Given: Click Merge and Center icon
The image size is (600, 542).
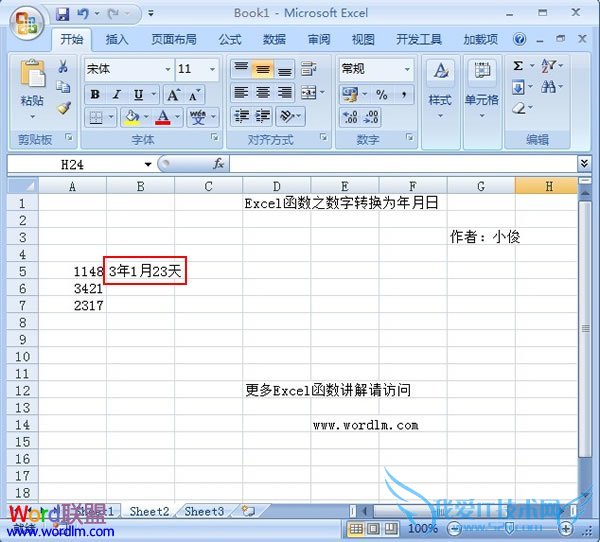Looking at the screenshot, I should pyautogui.click(x=308, y=92).
